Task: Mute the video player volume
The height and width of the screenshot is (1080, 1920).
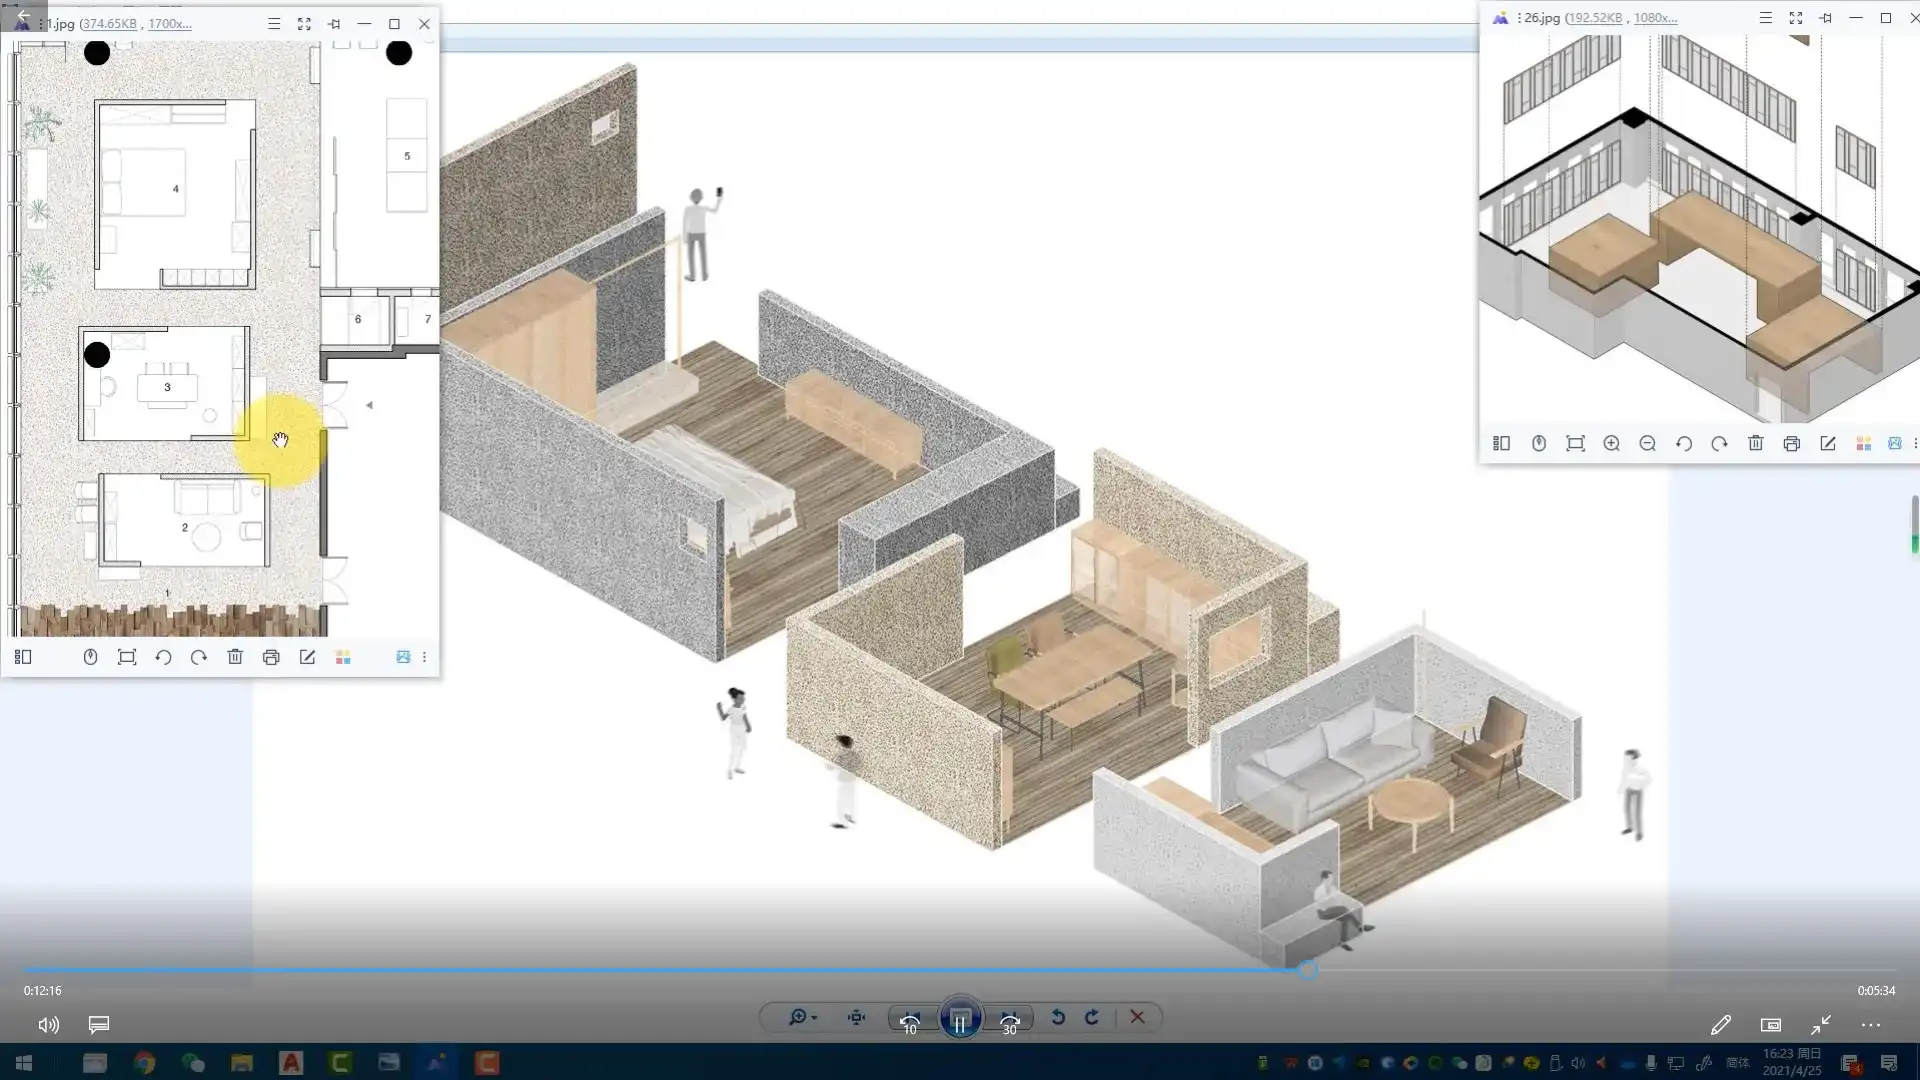Action: coord(48,1025)
